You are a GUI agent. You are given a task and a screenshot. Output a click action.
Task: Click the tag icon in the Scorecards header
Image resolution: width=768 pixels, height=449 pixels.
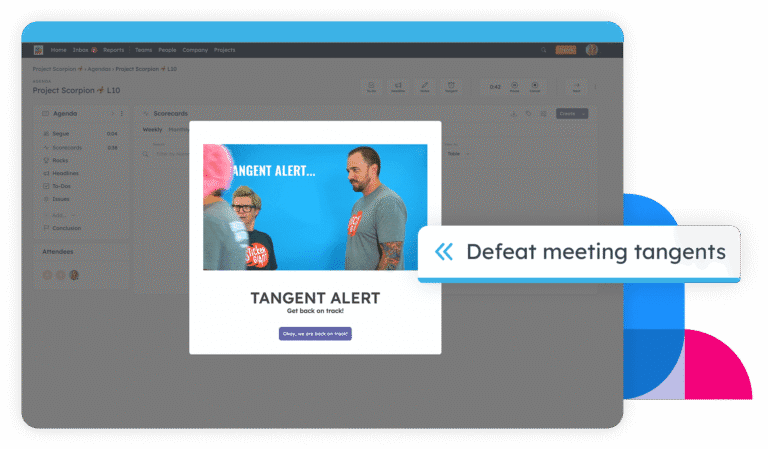pos(528,114)
